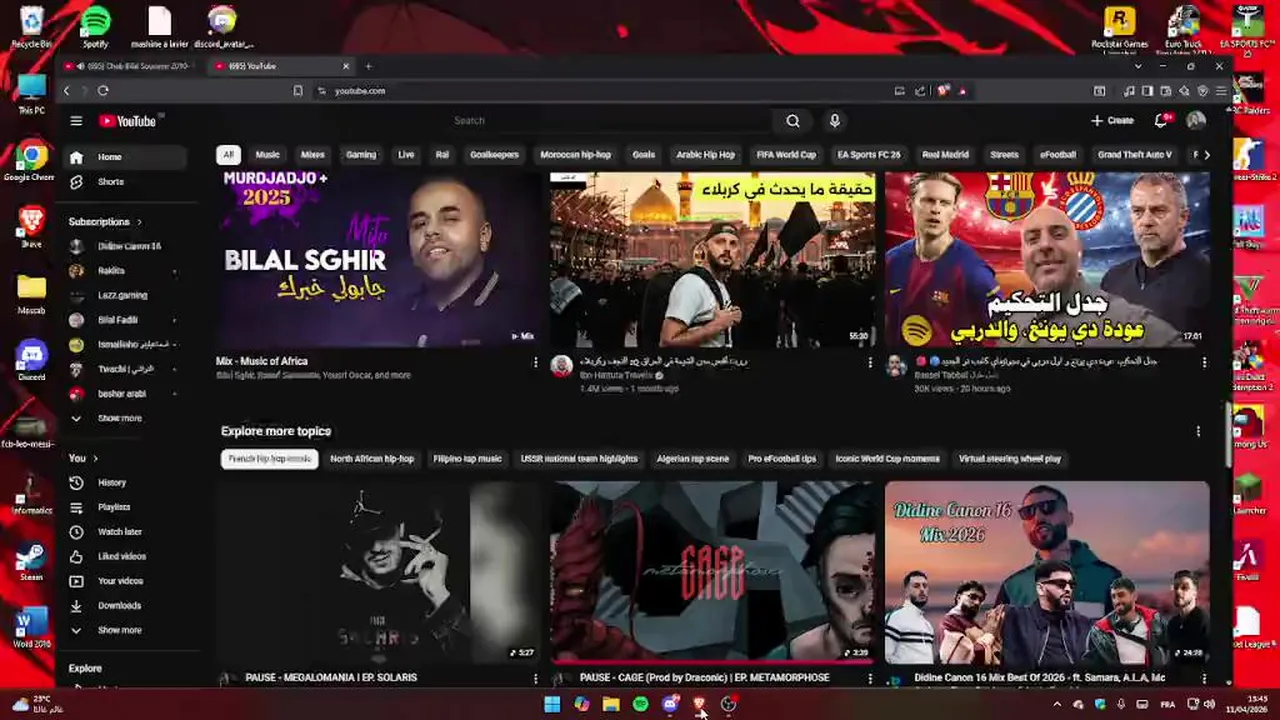
Task: Select the Moroccan hip-hop filter chip
Action: pyautogui.click(x=575, y=155)
